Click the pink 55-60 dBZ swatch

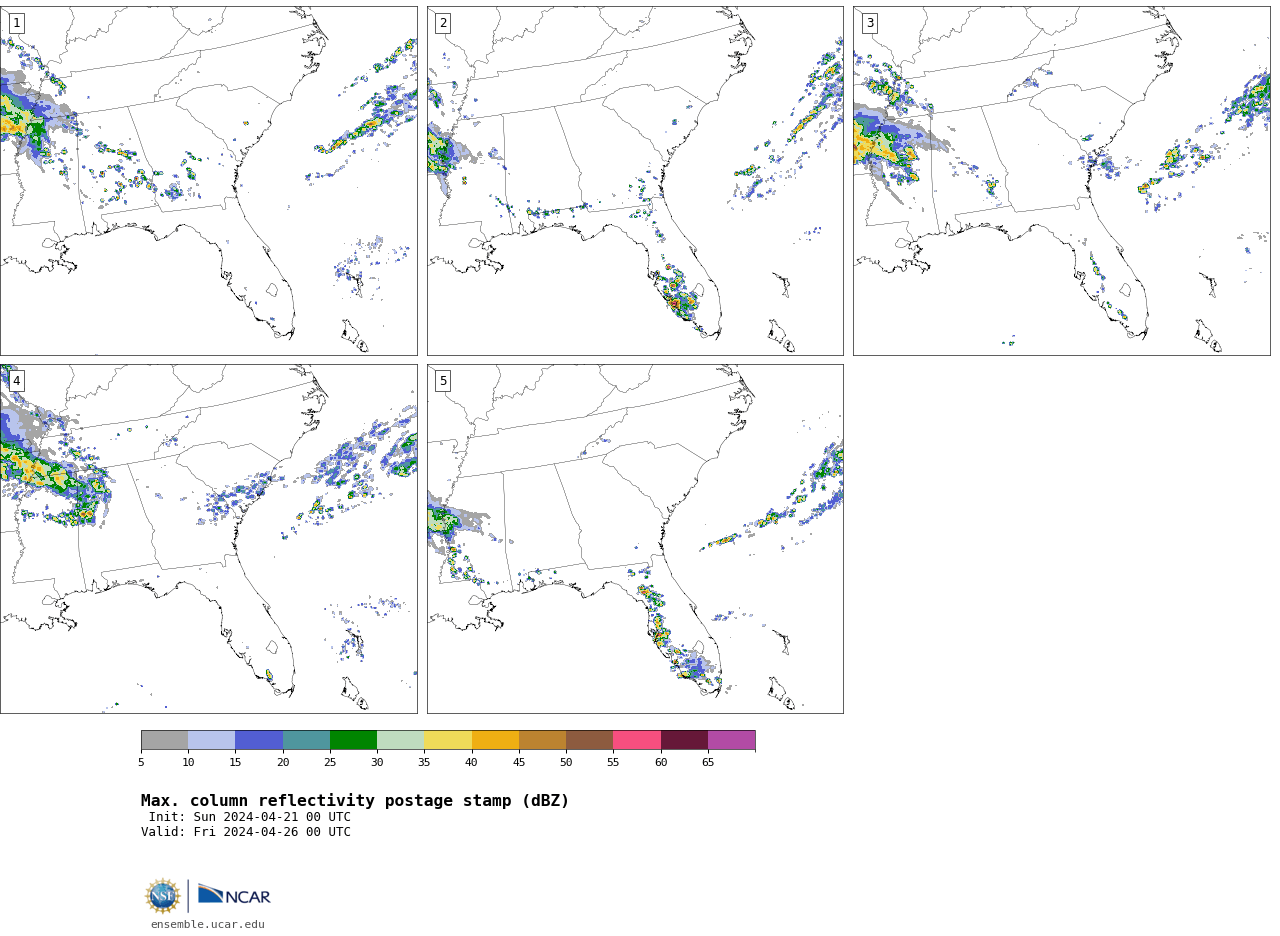click(637, 740)
